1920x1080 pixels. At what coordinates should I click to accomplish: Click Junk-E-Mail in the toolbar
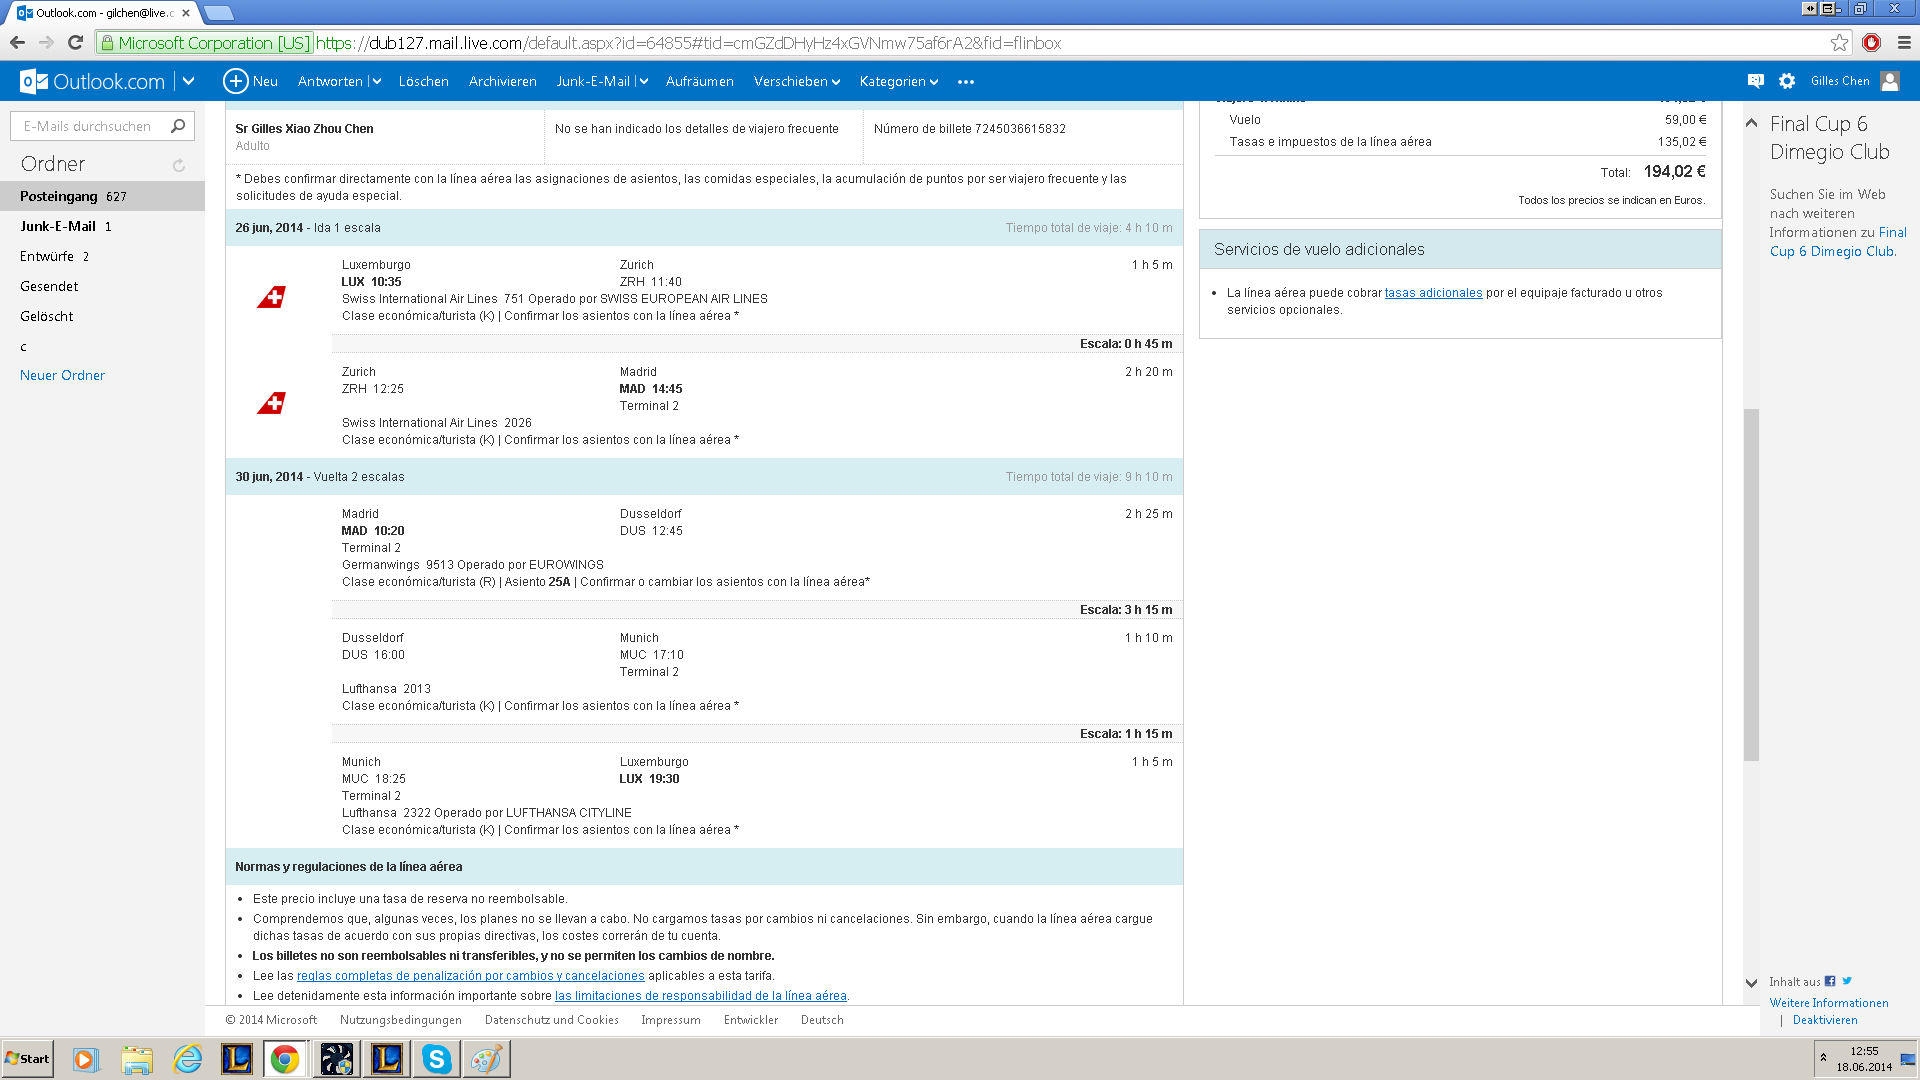pyautogui.click(x=593, y=81)
